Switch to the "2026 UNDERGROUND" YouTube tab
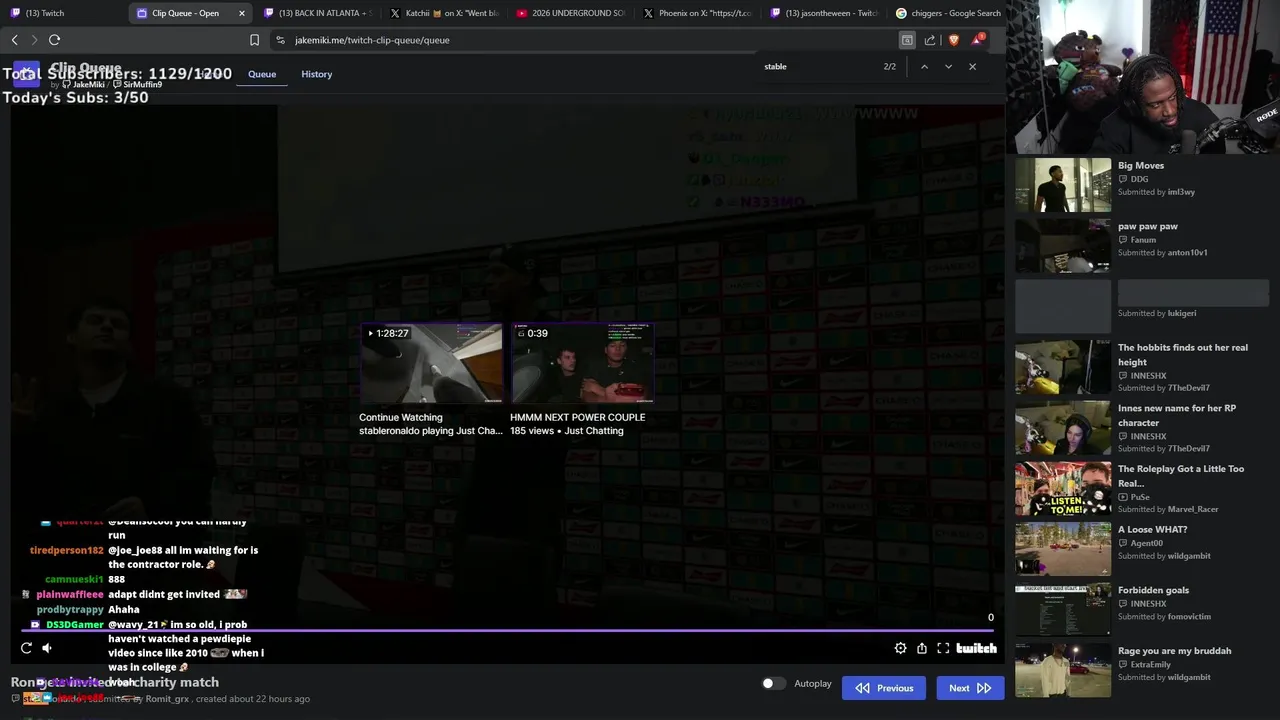Viewport: 1280px width, 720px height. click(571, 13)
